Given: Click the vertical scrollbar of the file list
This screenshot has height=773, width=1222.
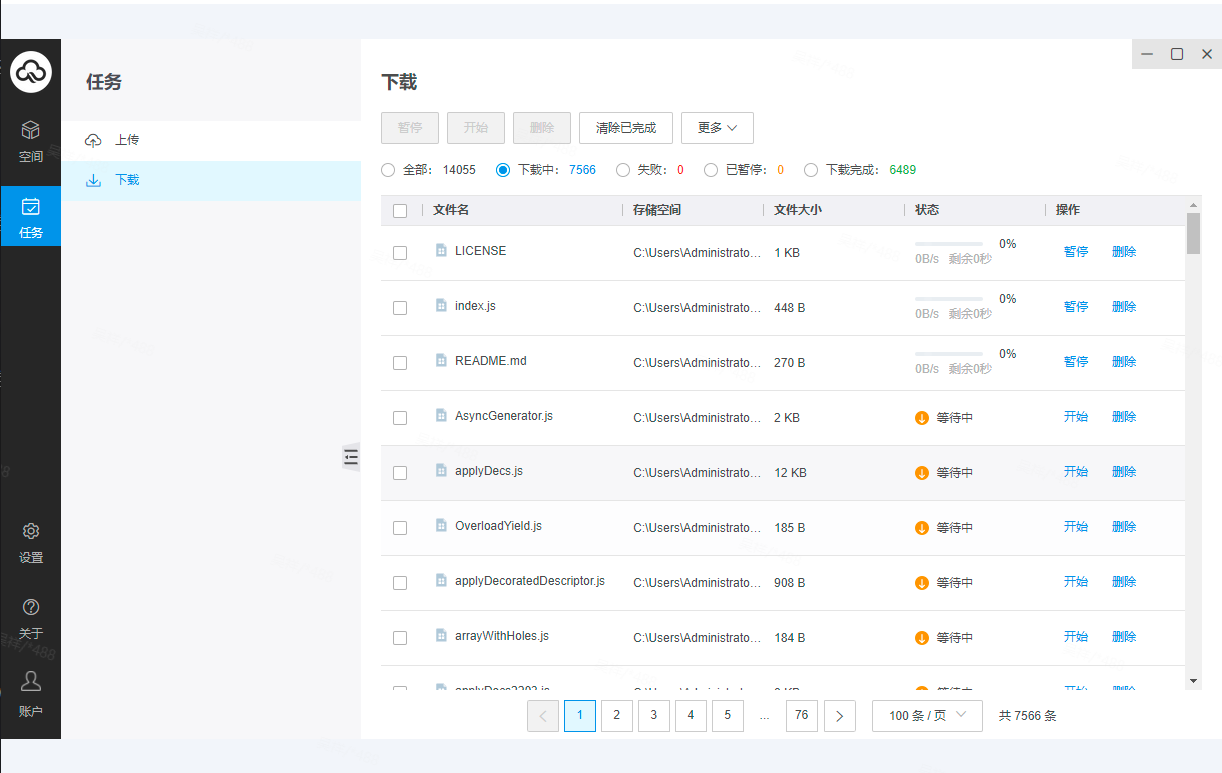Looking at the screenshot, I should [1193, 235].
